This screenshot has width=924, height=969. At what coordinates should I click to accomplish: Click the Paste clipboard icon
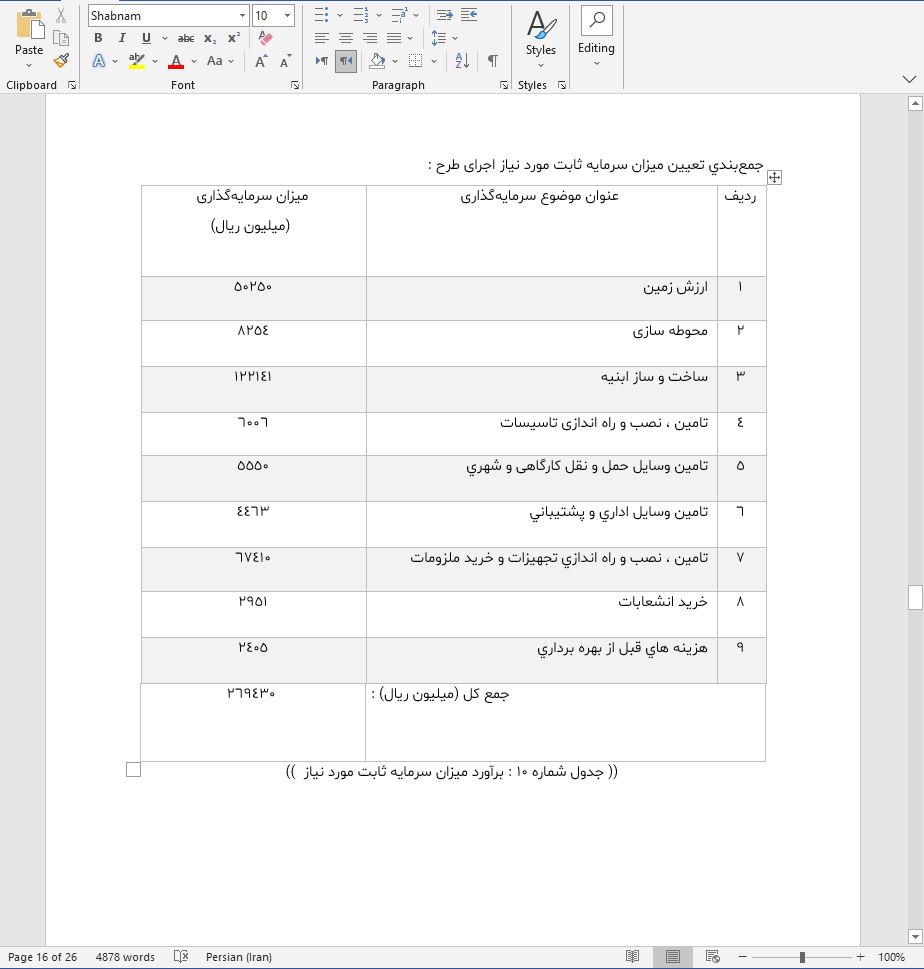(x=29, y=26)
